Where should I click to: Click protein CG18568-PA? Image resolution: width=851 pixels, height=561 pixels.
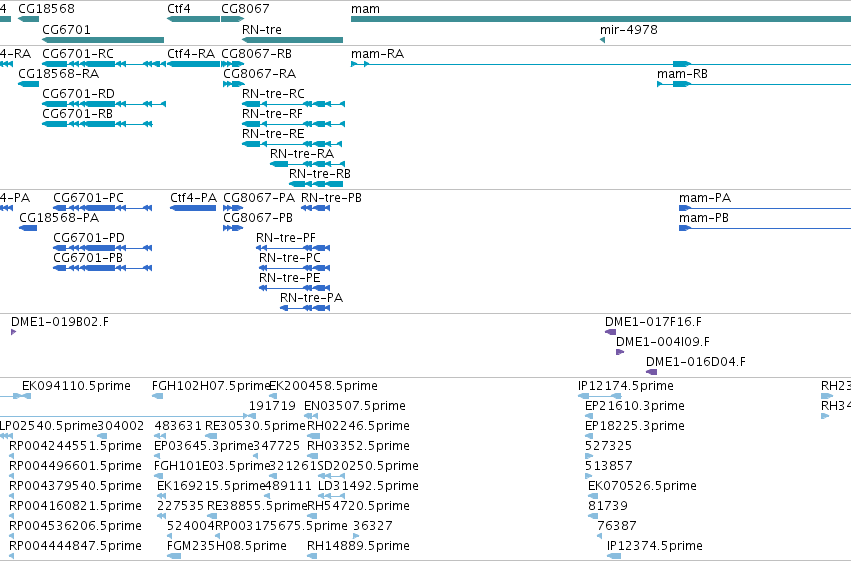pyautogui.click(x=28, y=228)
